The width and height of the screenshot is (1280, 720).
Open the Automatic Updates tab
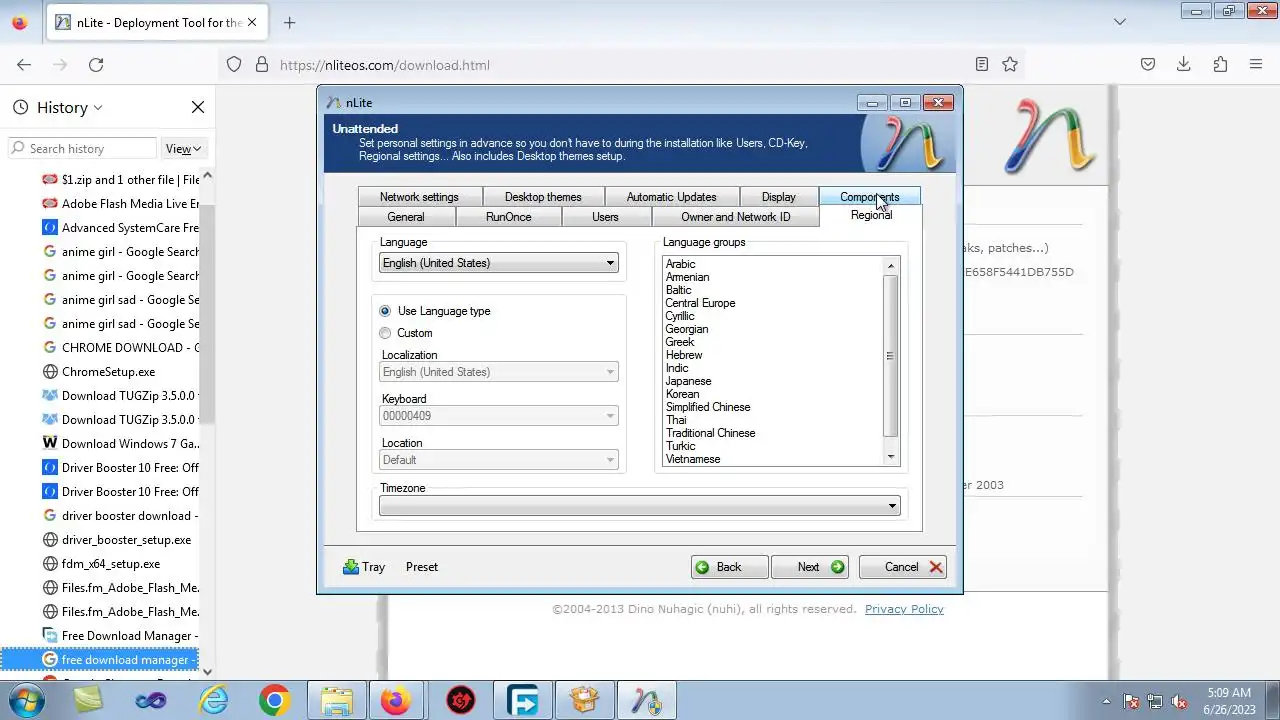[x=671, y=197]
